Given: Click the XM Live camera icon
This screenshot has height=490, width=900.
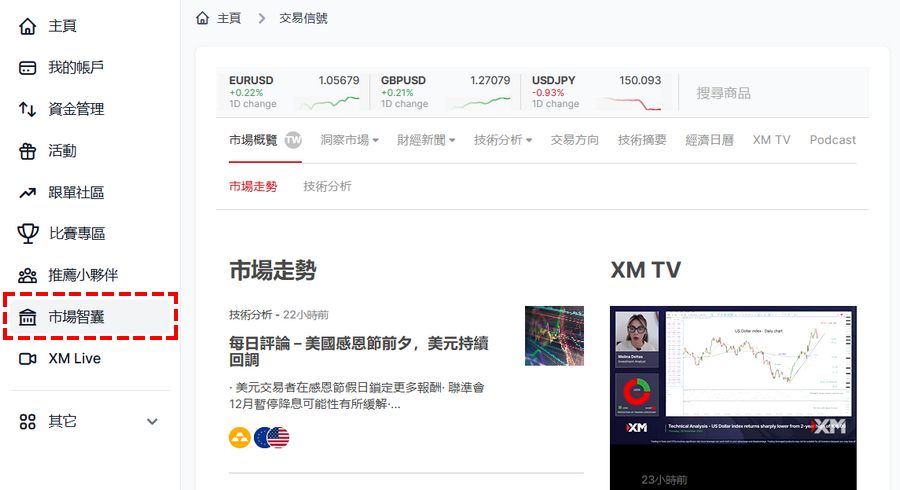Looking at the screenshot, I should (27, 359).
